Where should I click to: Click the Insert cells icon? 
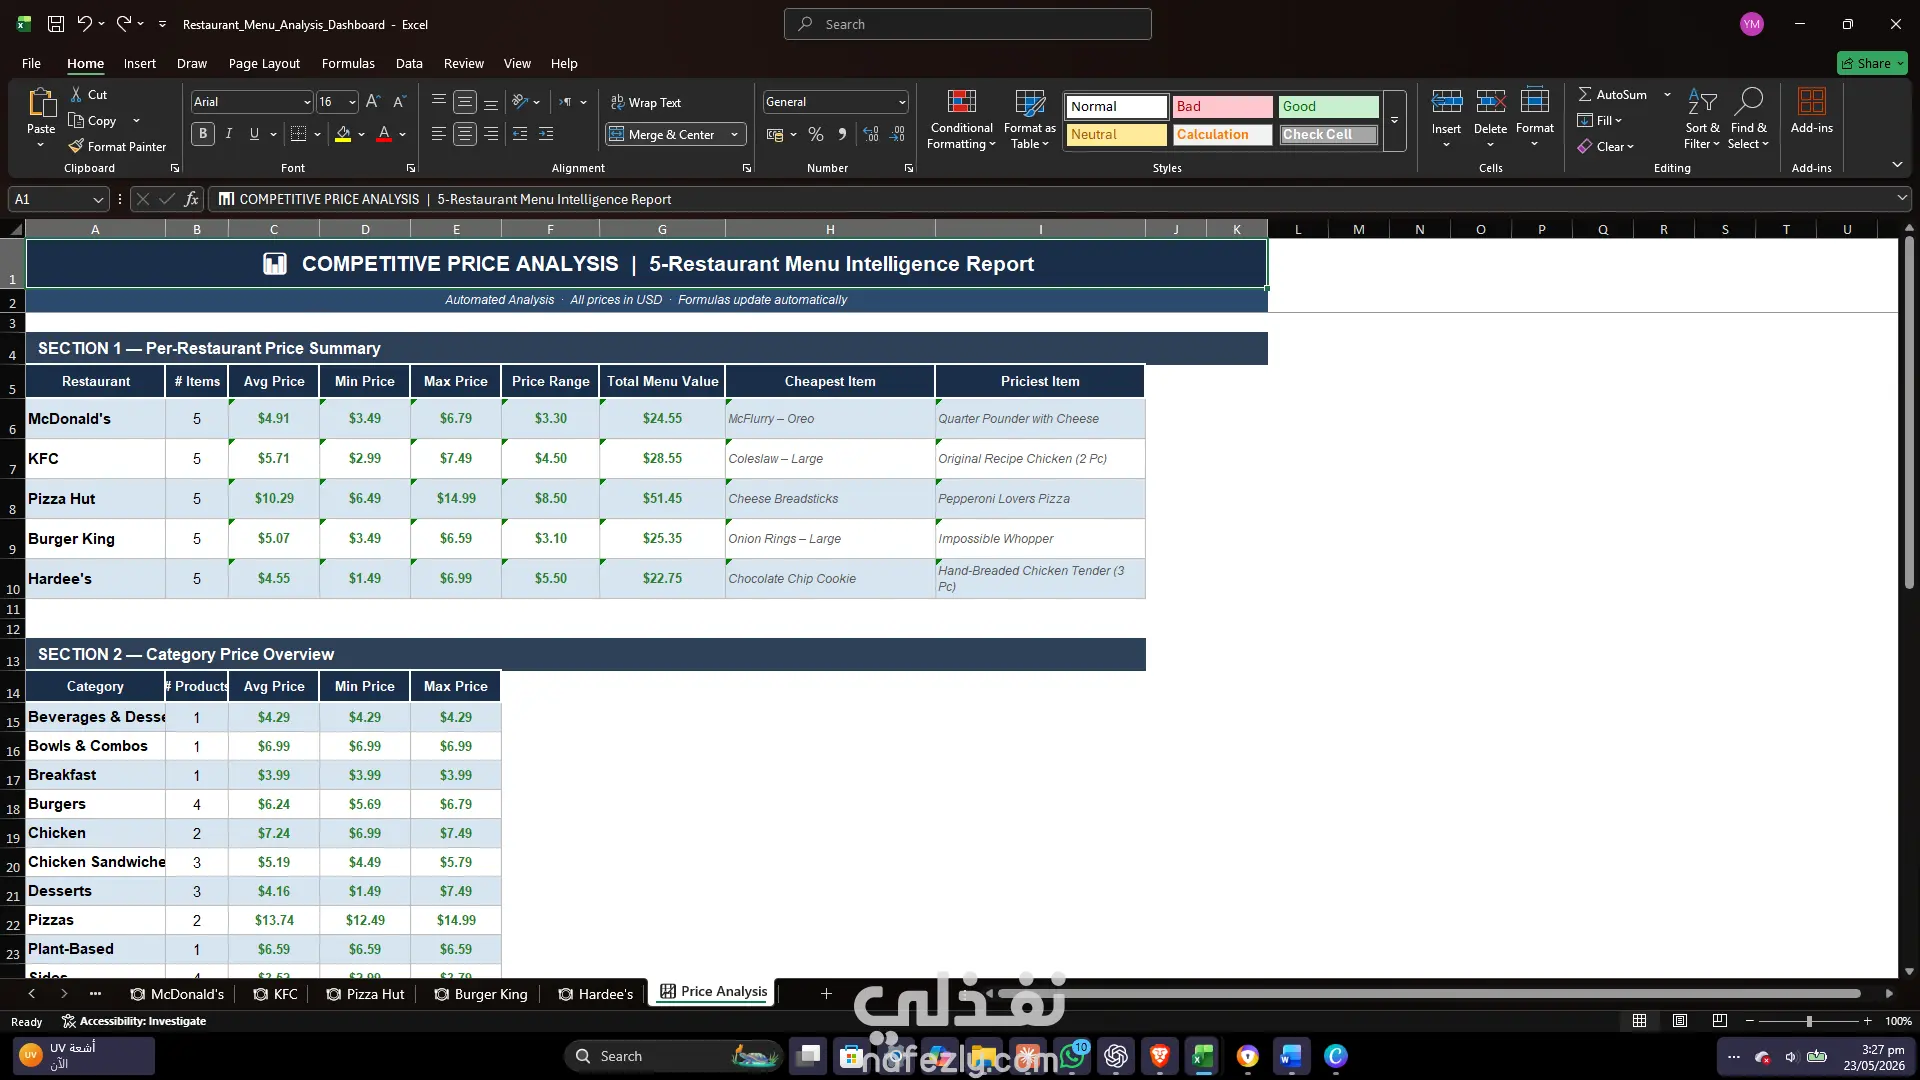point(1446,101)
